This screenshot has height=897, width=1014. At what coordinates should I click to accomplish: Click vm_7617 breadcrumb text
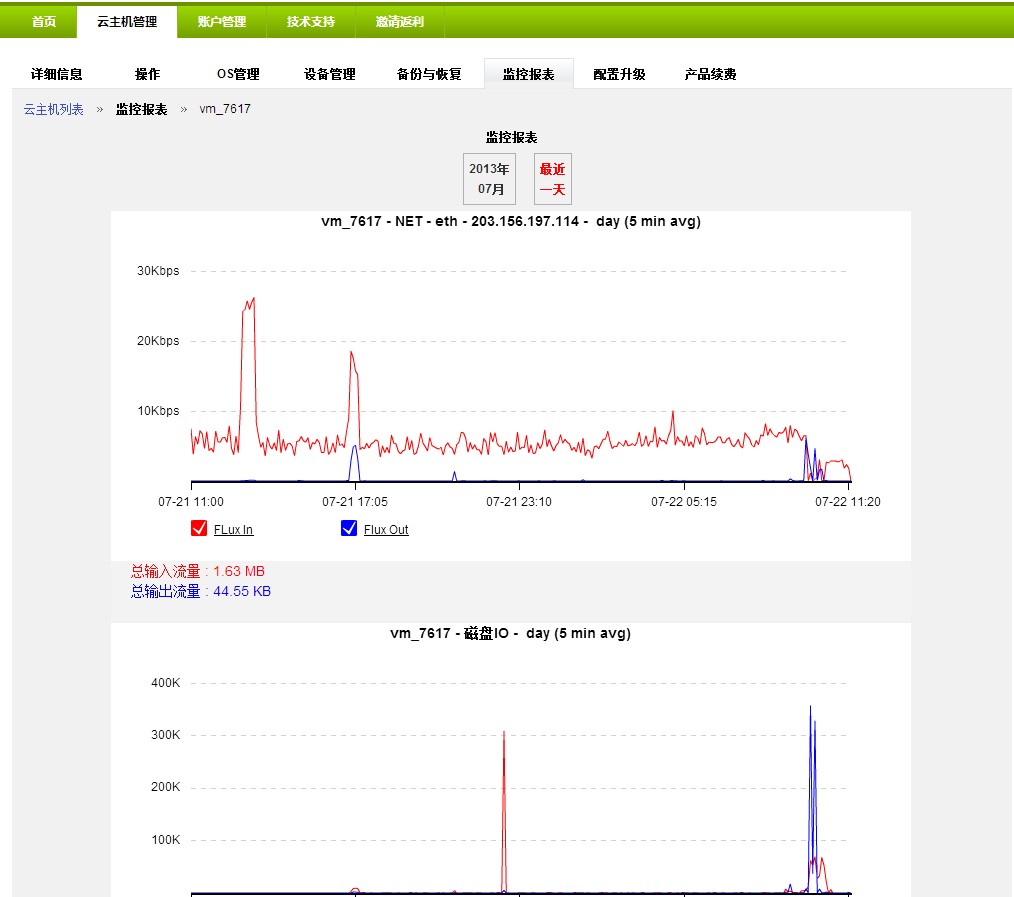[225, 109]
